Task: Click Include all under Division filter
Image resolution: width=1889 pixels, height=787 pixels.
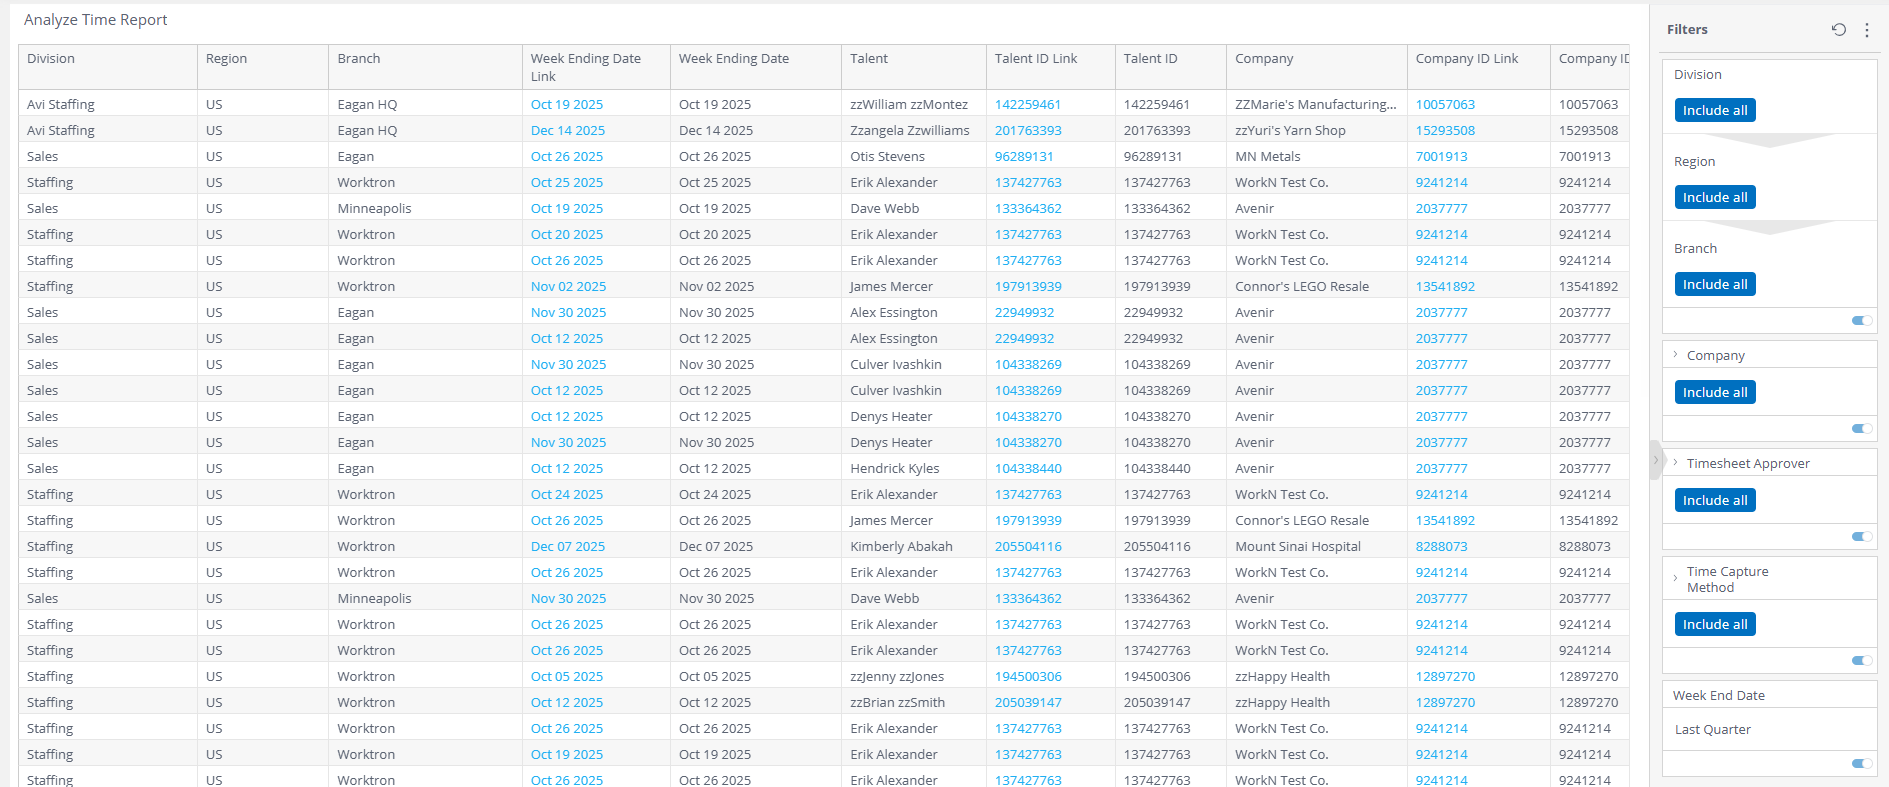Action: (1715, 110)
